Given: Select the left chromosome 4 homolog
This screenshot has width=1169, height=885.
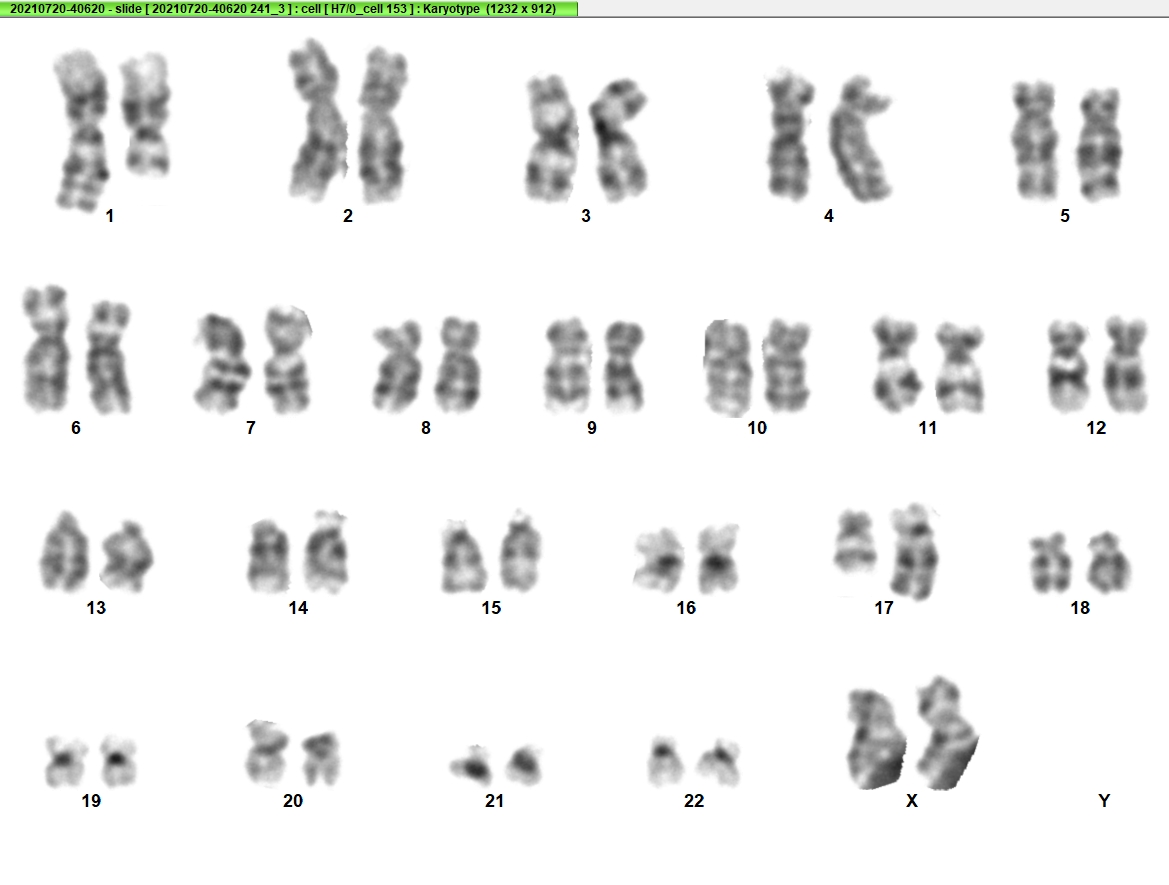Looking at the screenshot, I should (790, 134).
